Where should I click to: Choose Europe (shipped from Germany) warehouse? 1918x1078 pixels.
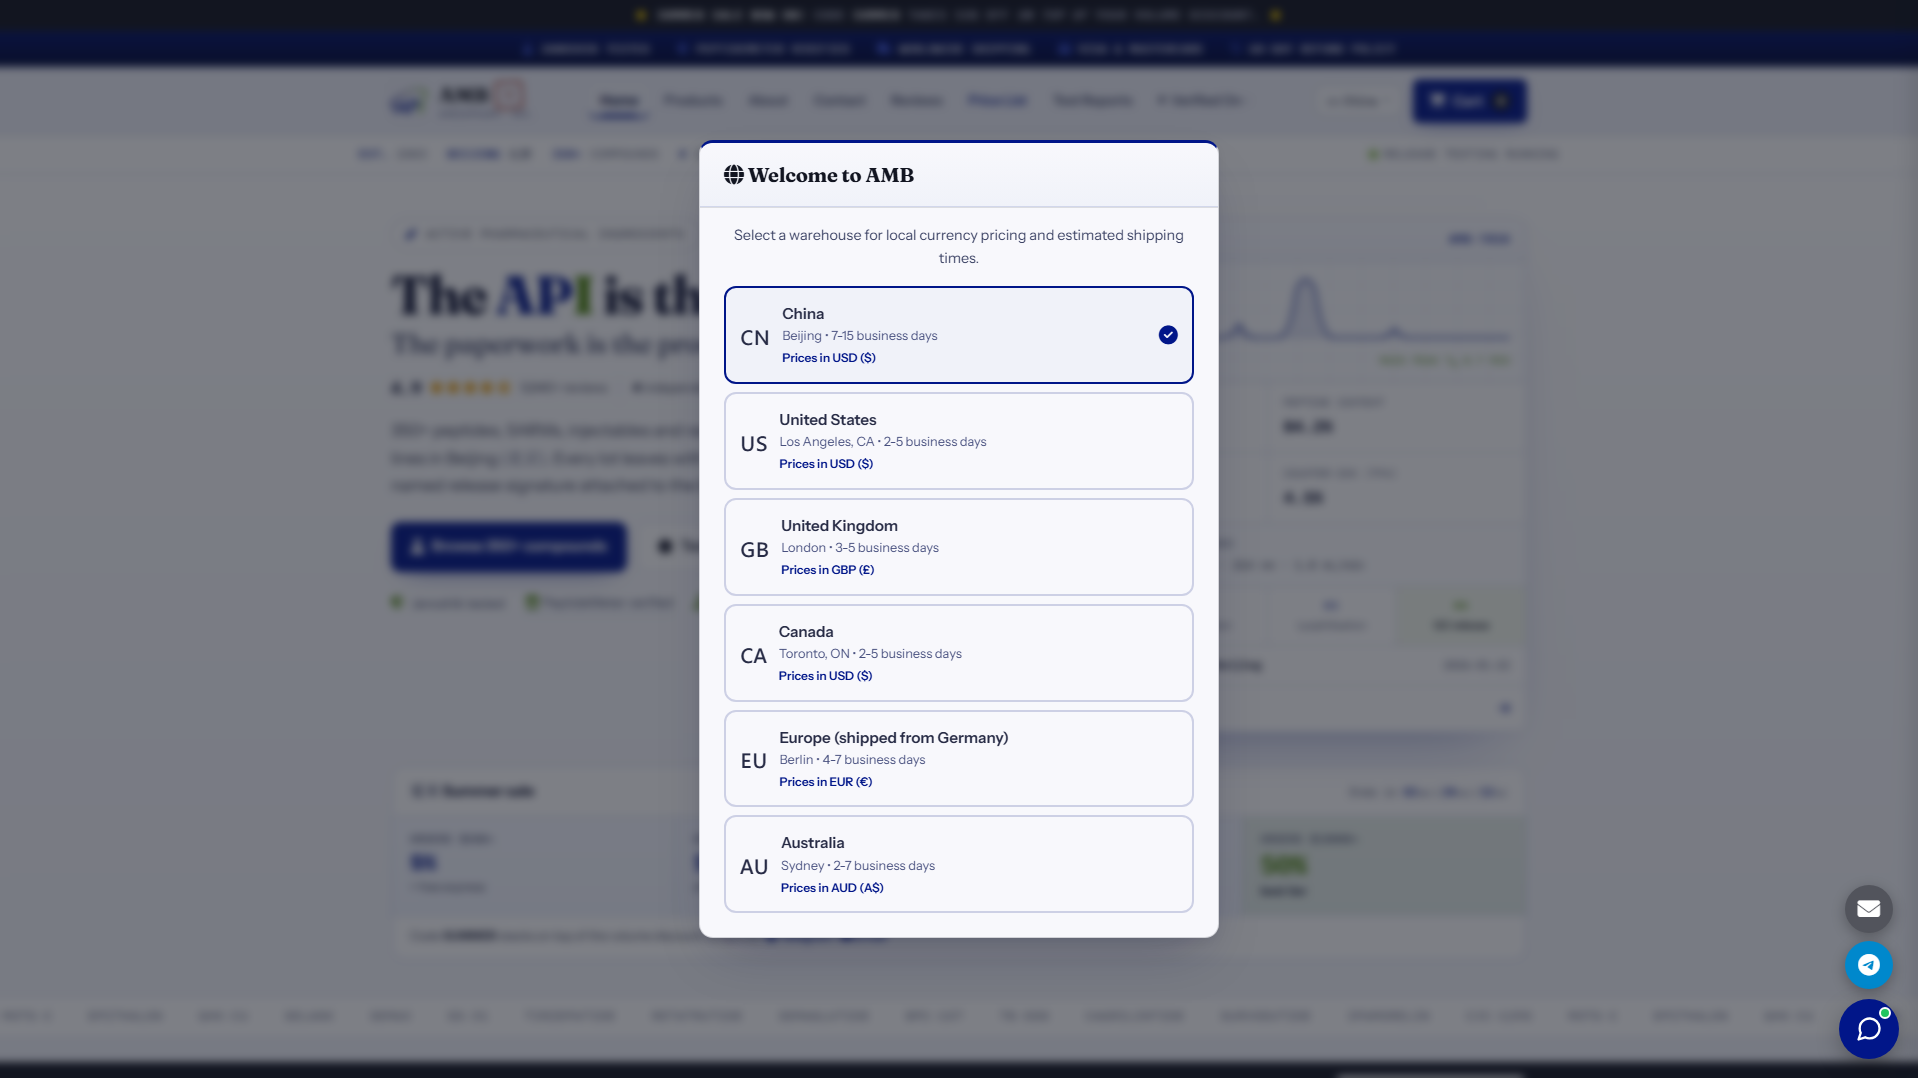[x=958, y=759]
